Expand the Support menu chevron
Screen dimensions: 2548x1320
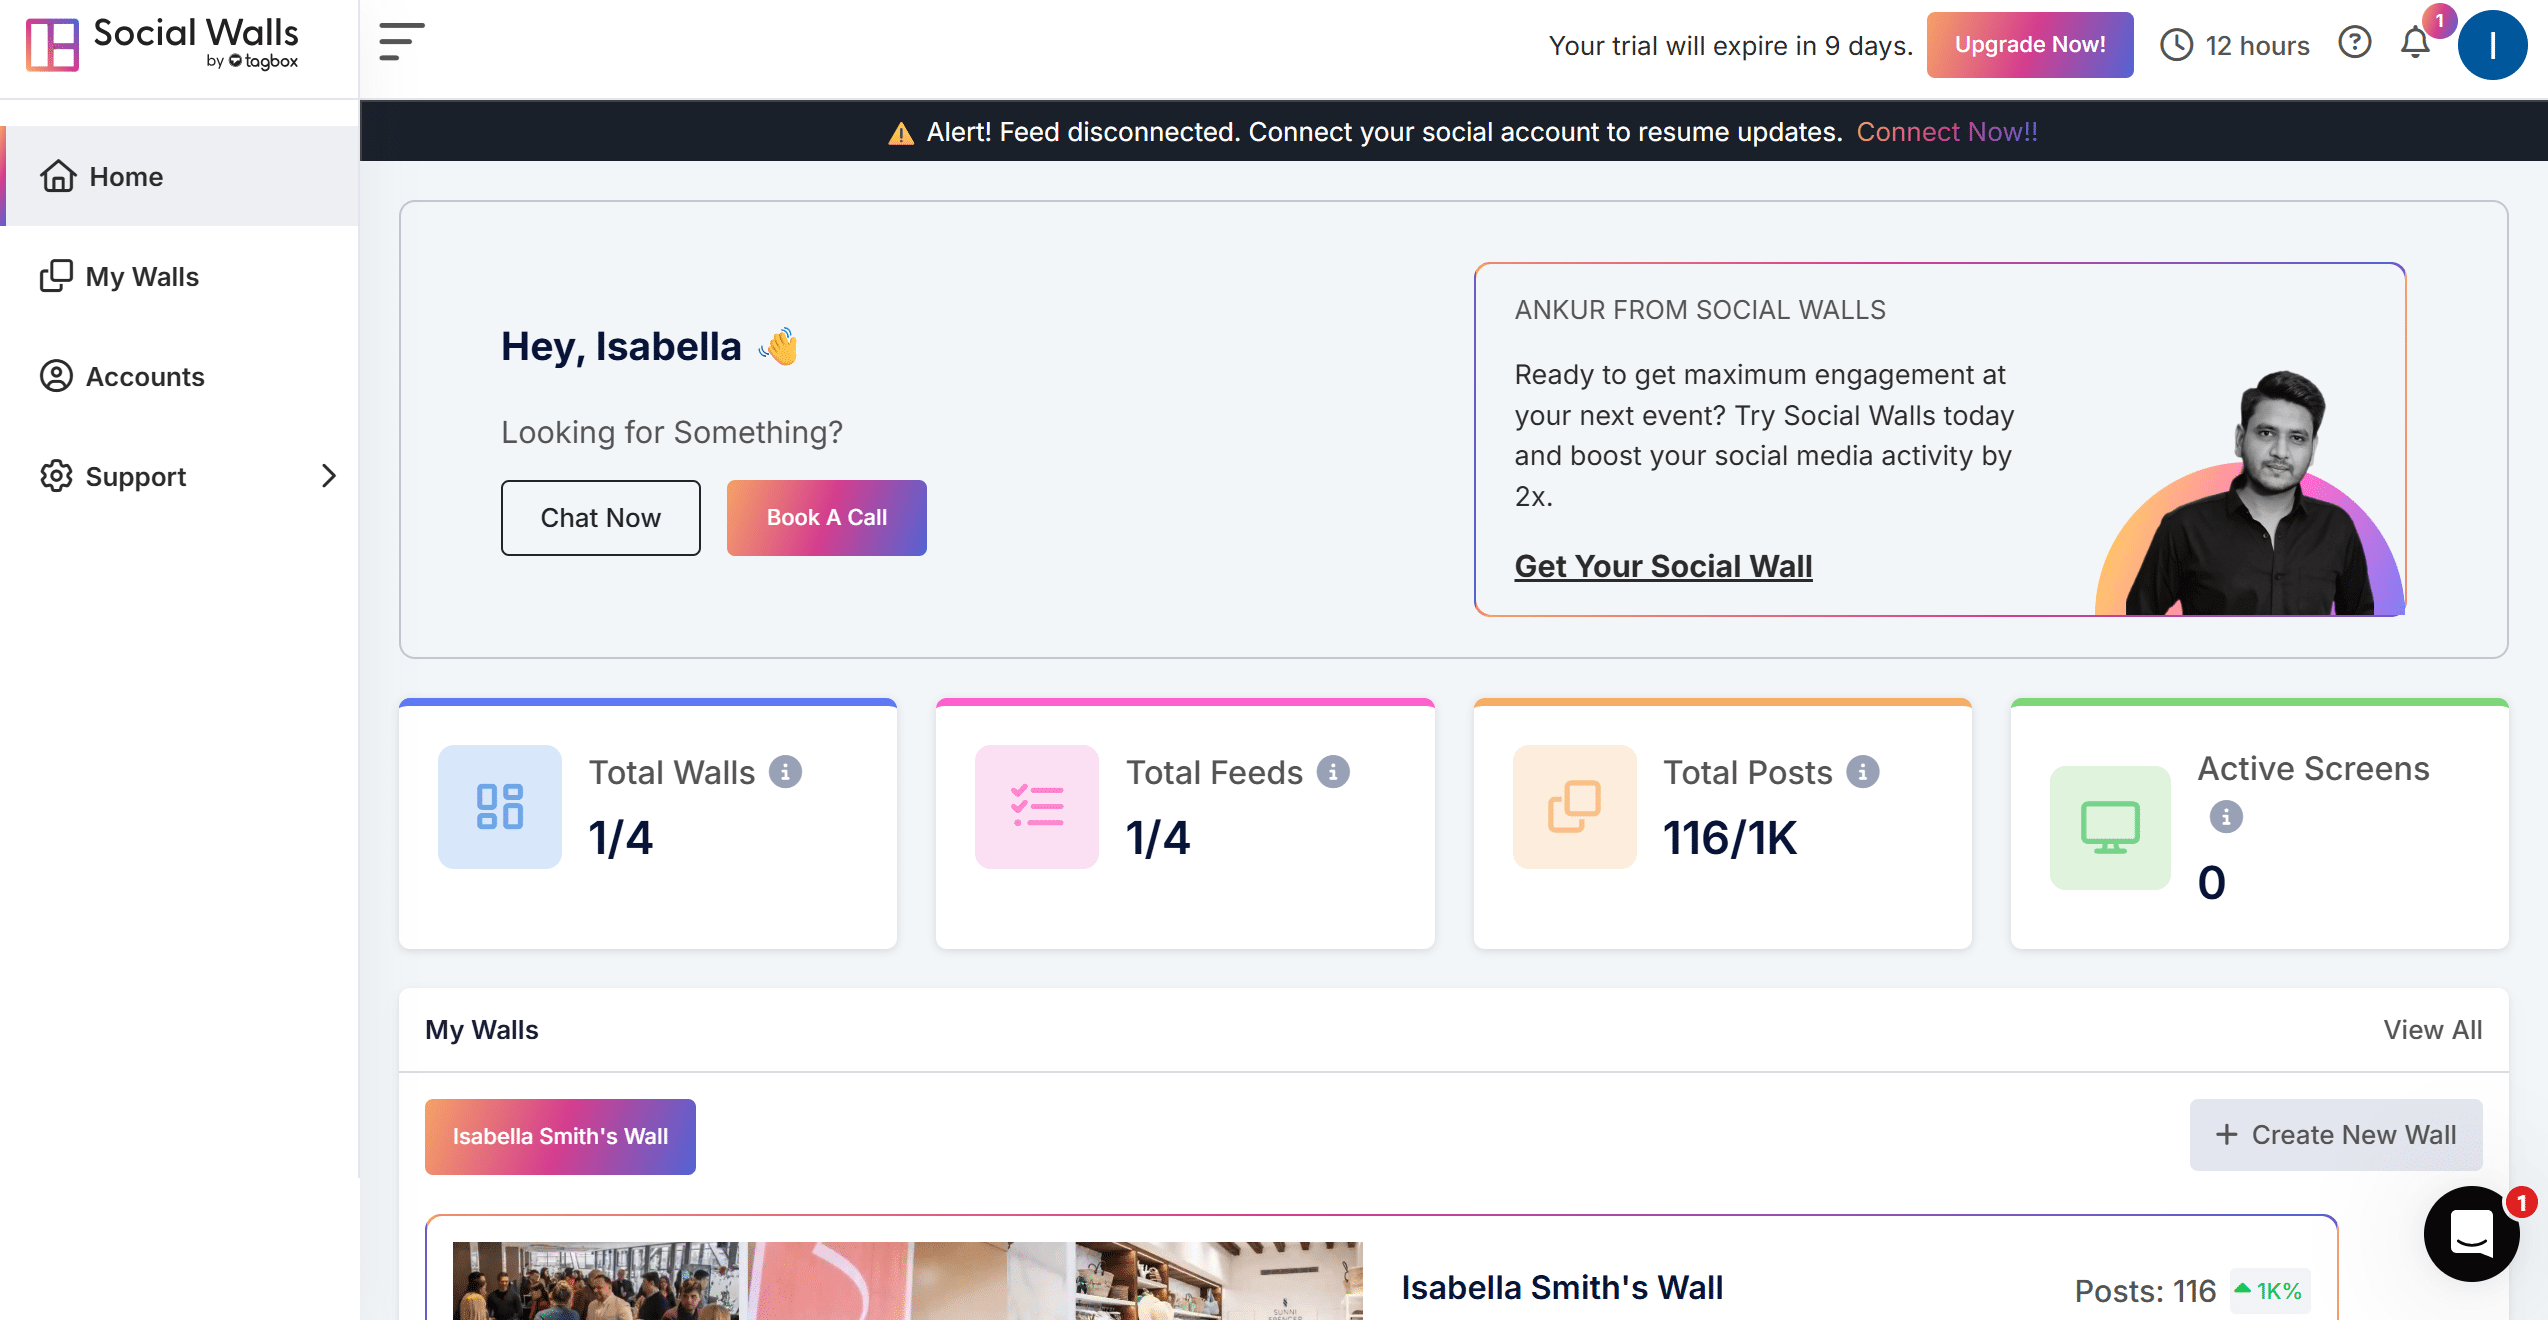click(330, 477)
